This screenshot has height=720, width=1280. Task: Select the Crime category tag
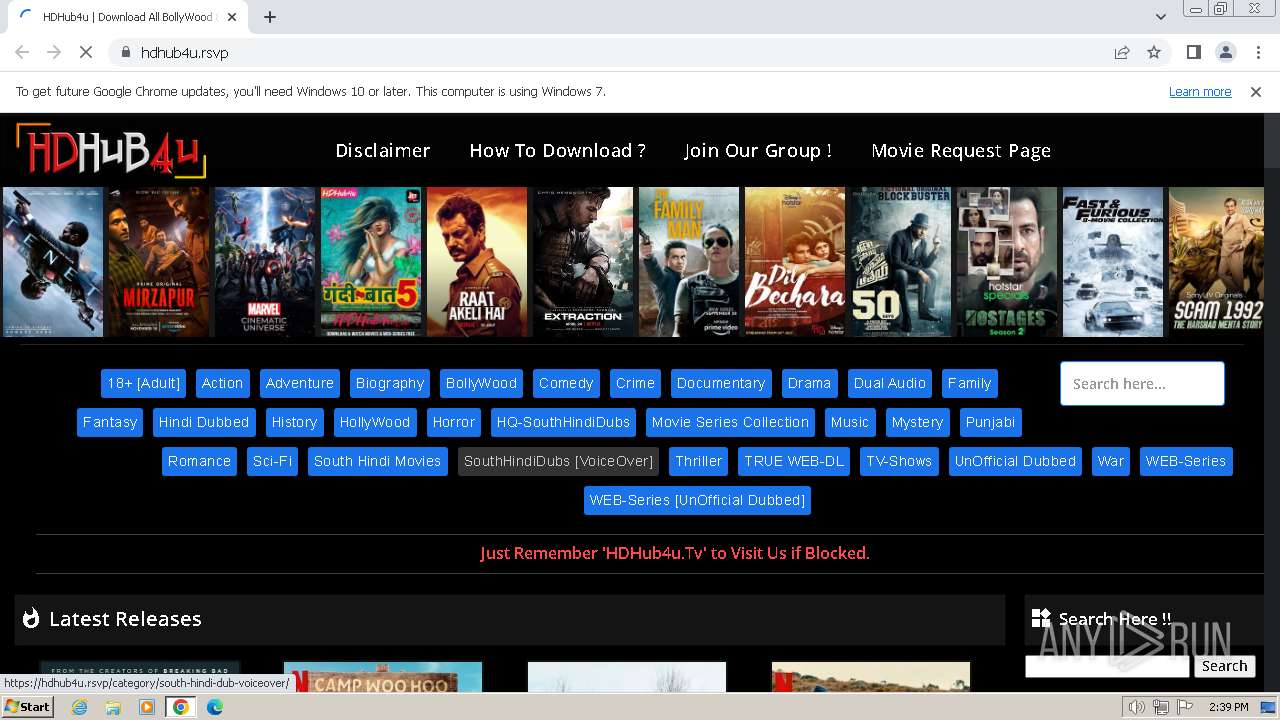click(635, 383)
